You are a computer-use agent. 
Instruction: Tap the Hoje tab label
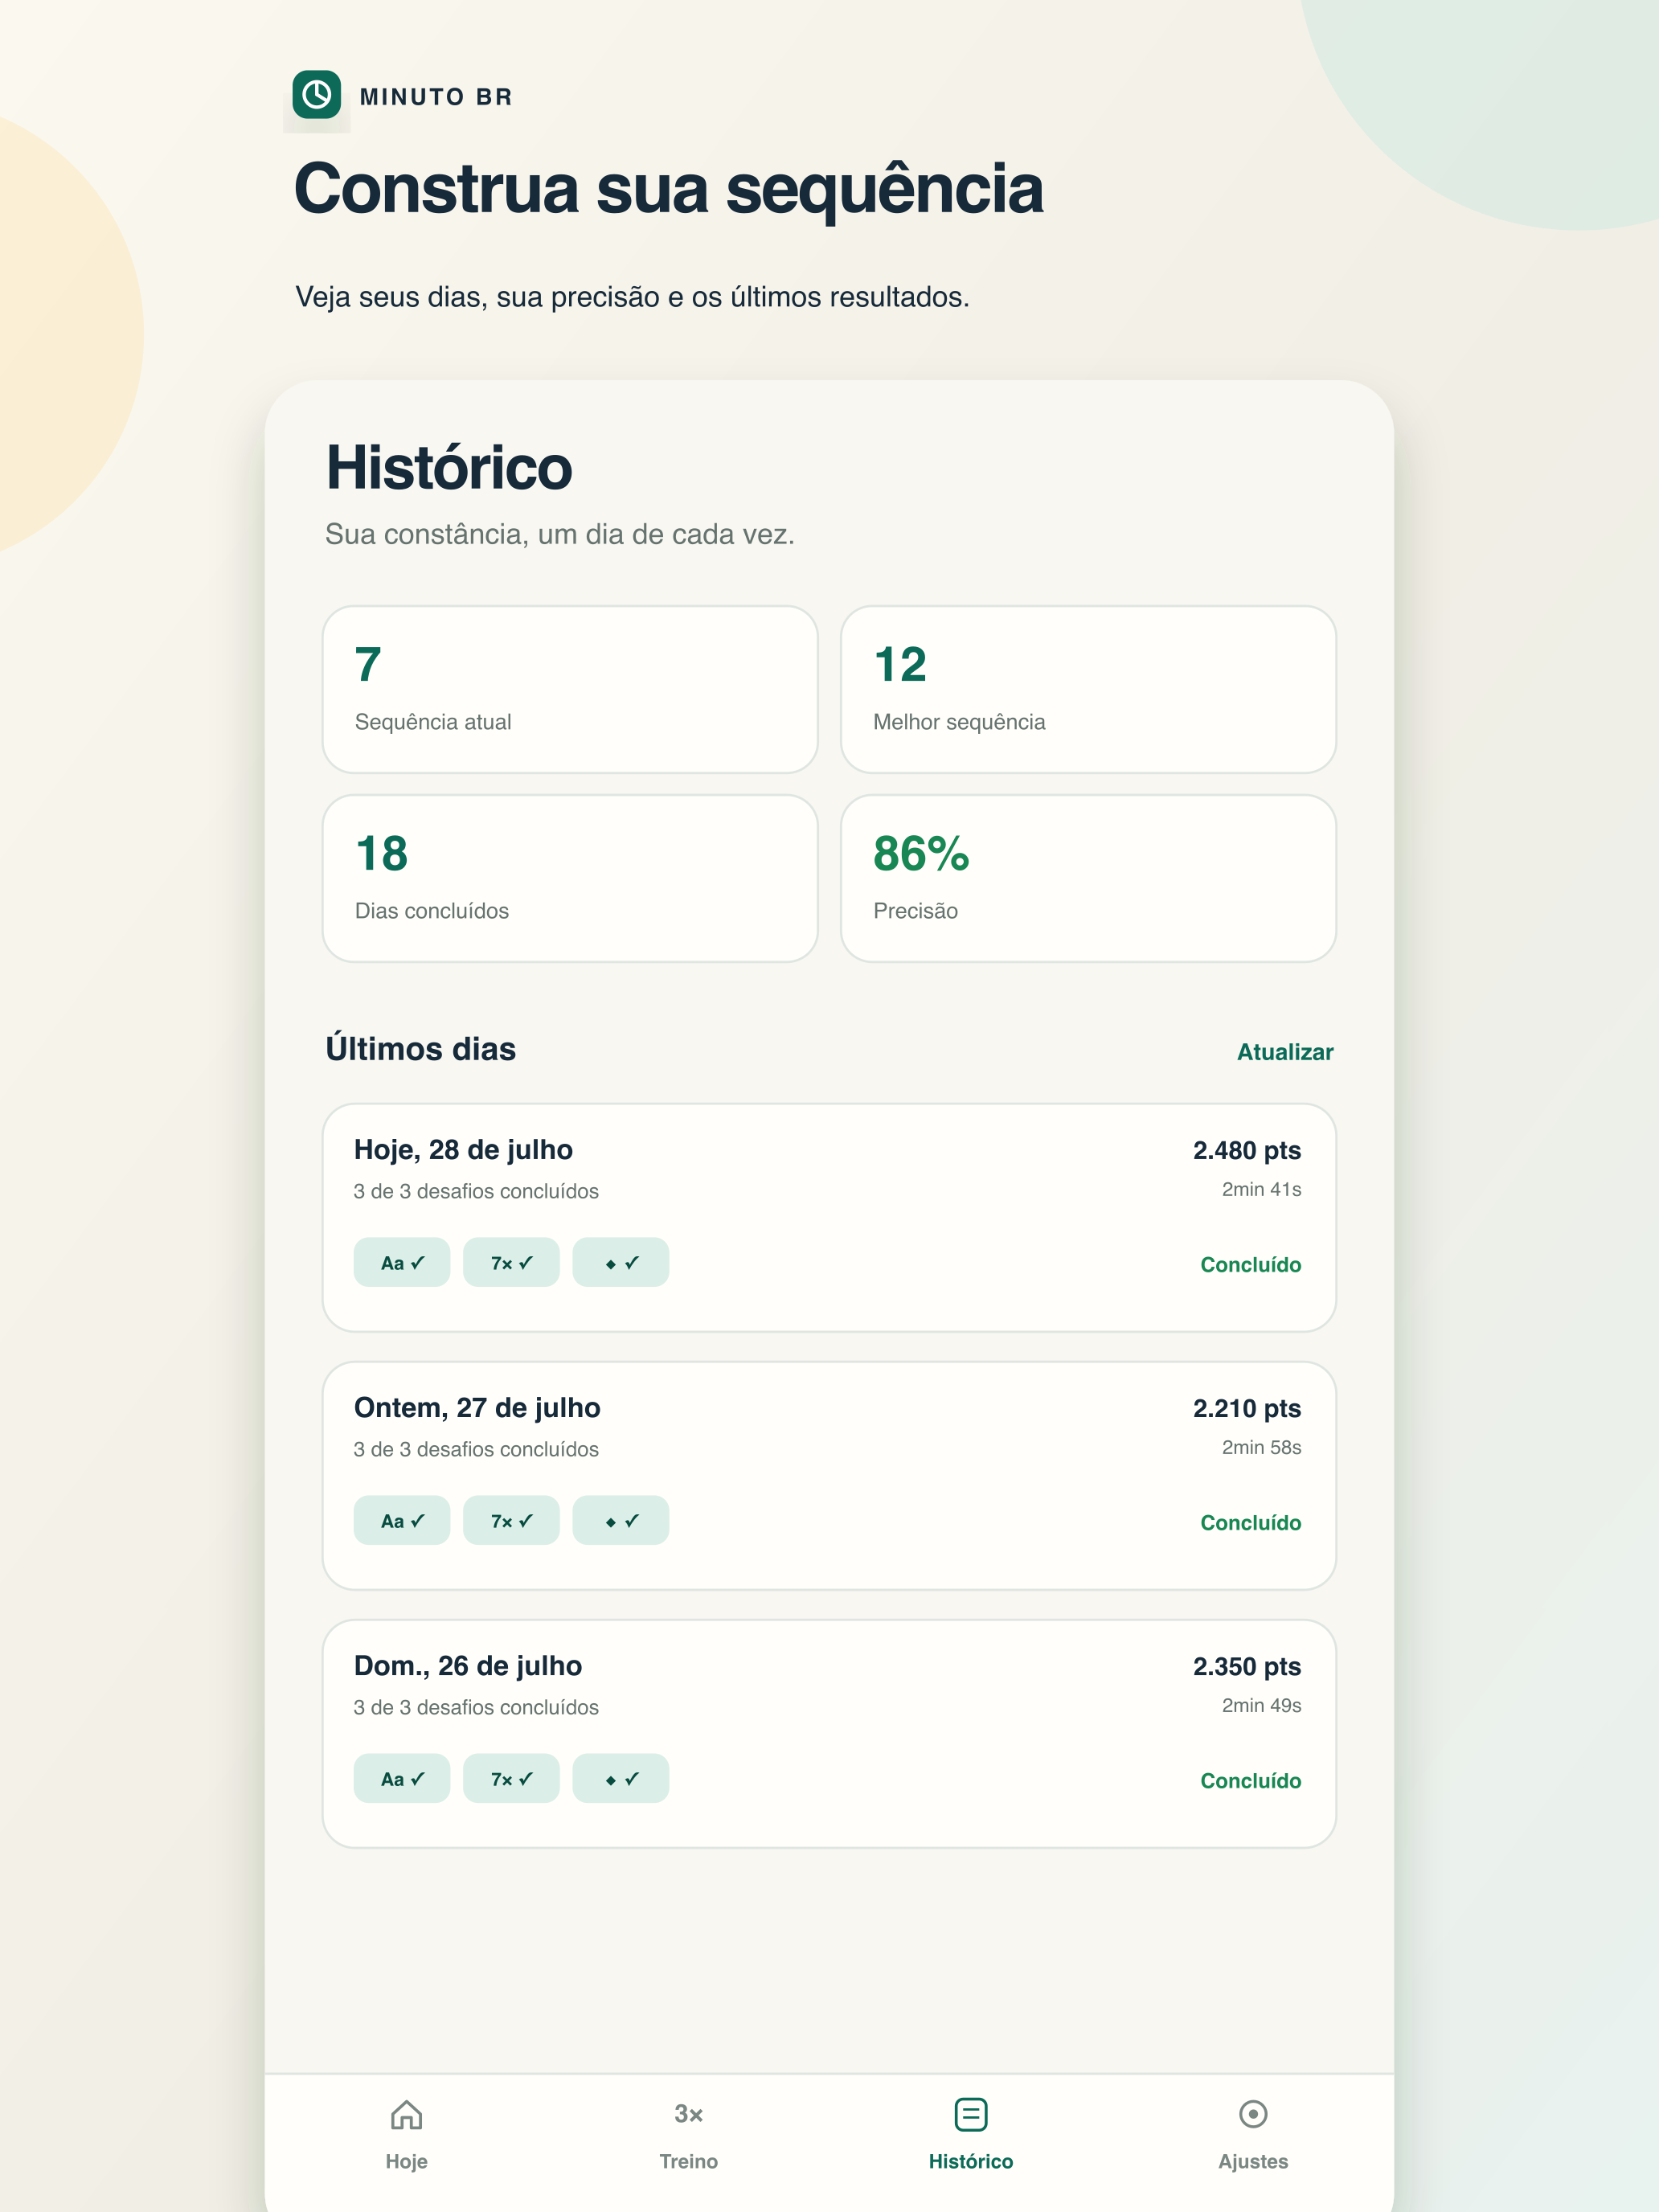406,2161
